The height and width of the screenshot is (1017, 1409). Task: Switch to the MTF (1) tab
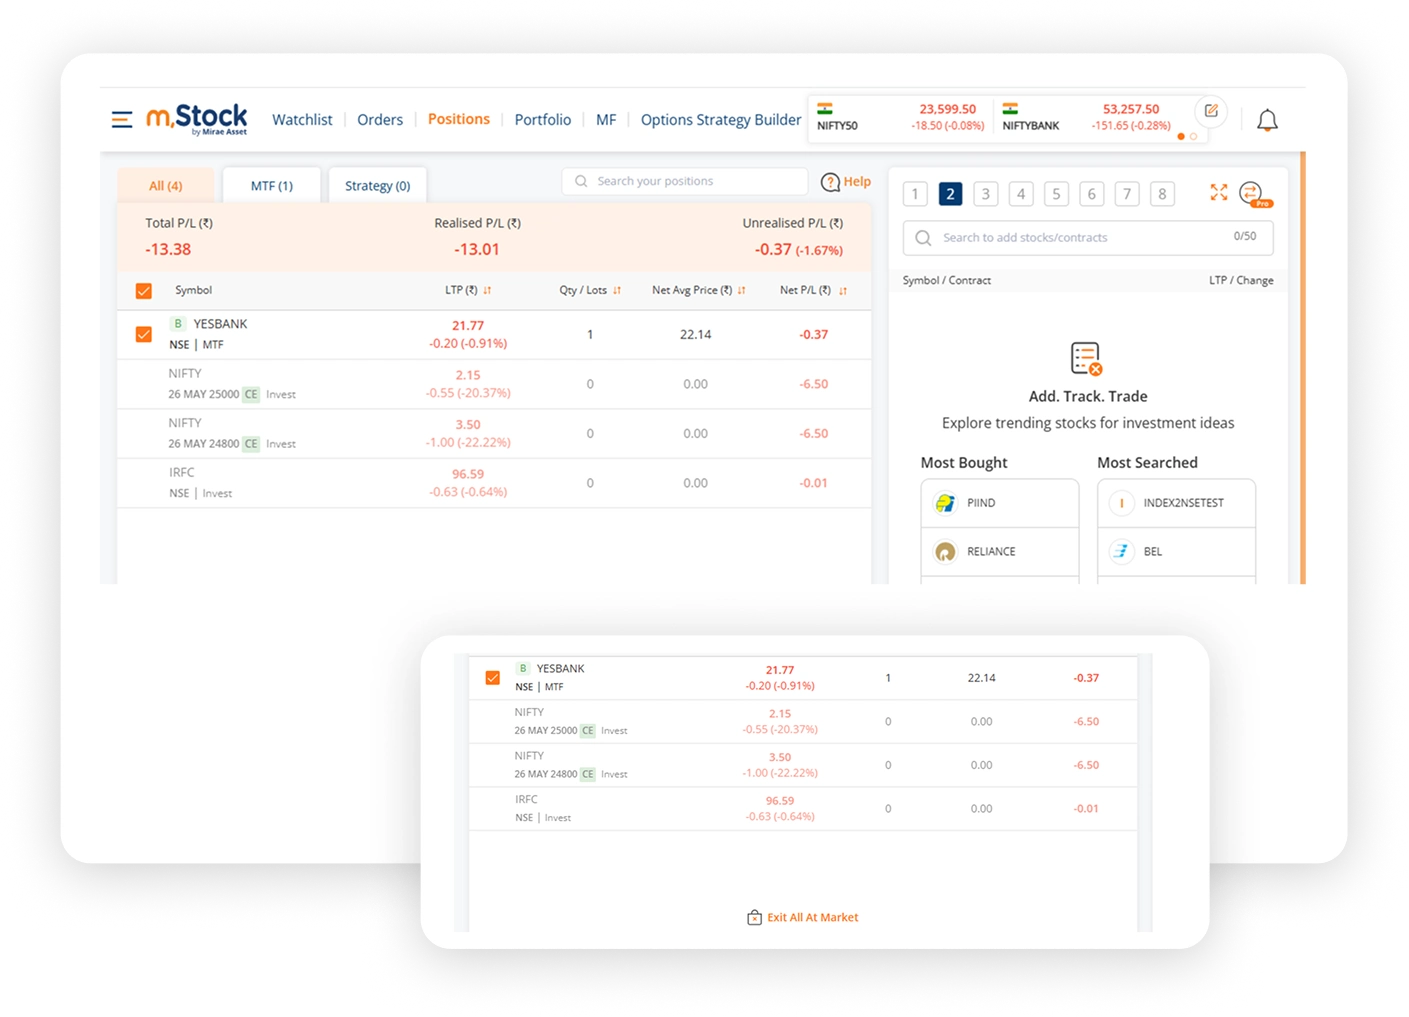272,186
